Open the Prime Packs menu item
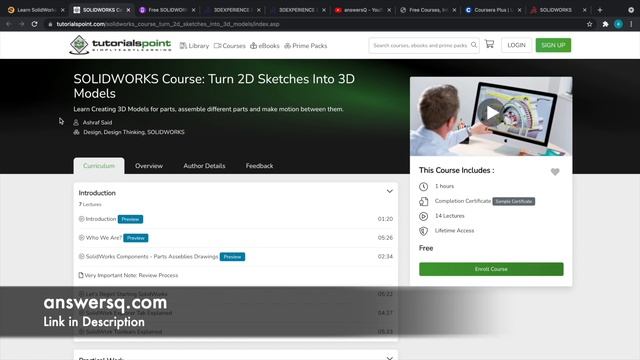The height and width of the screenshot is (360, 640). (x=306, y=46)
